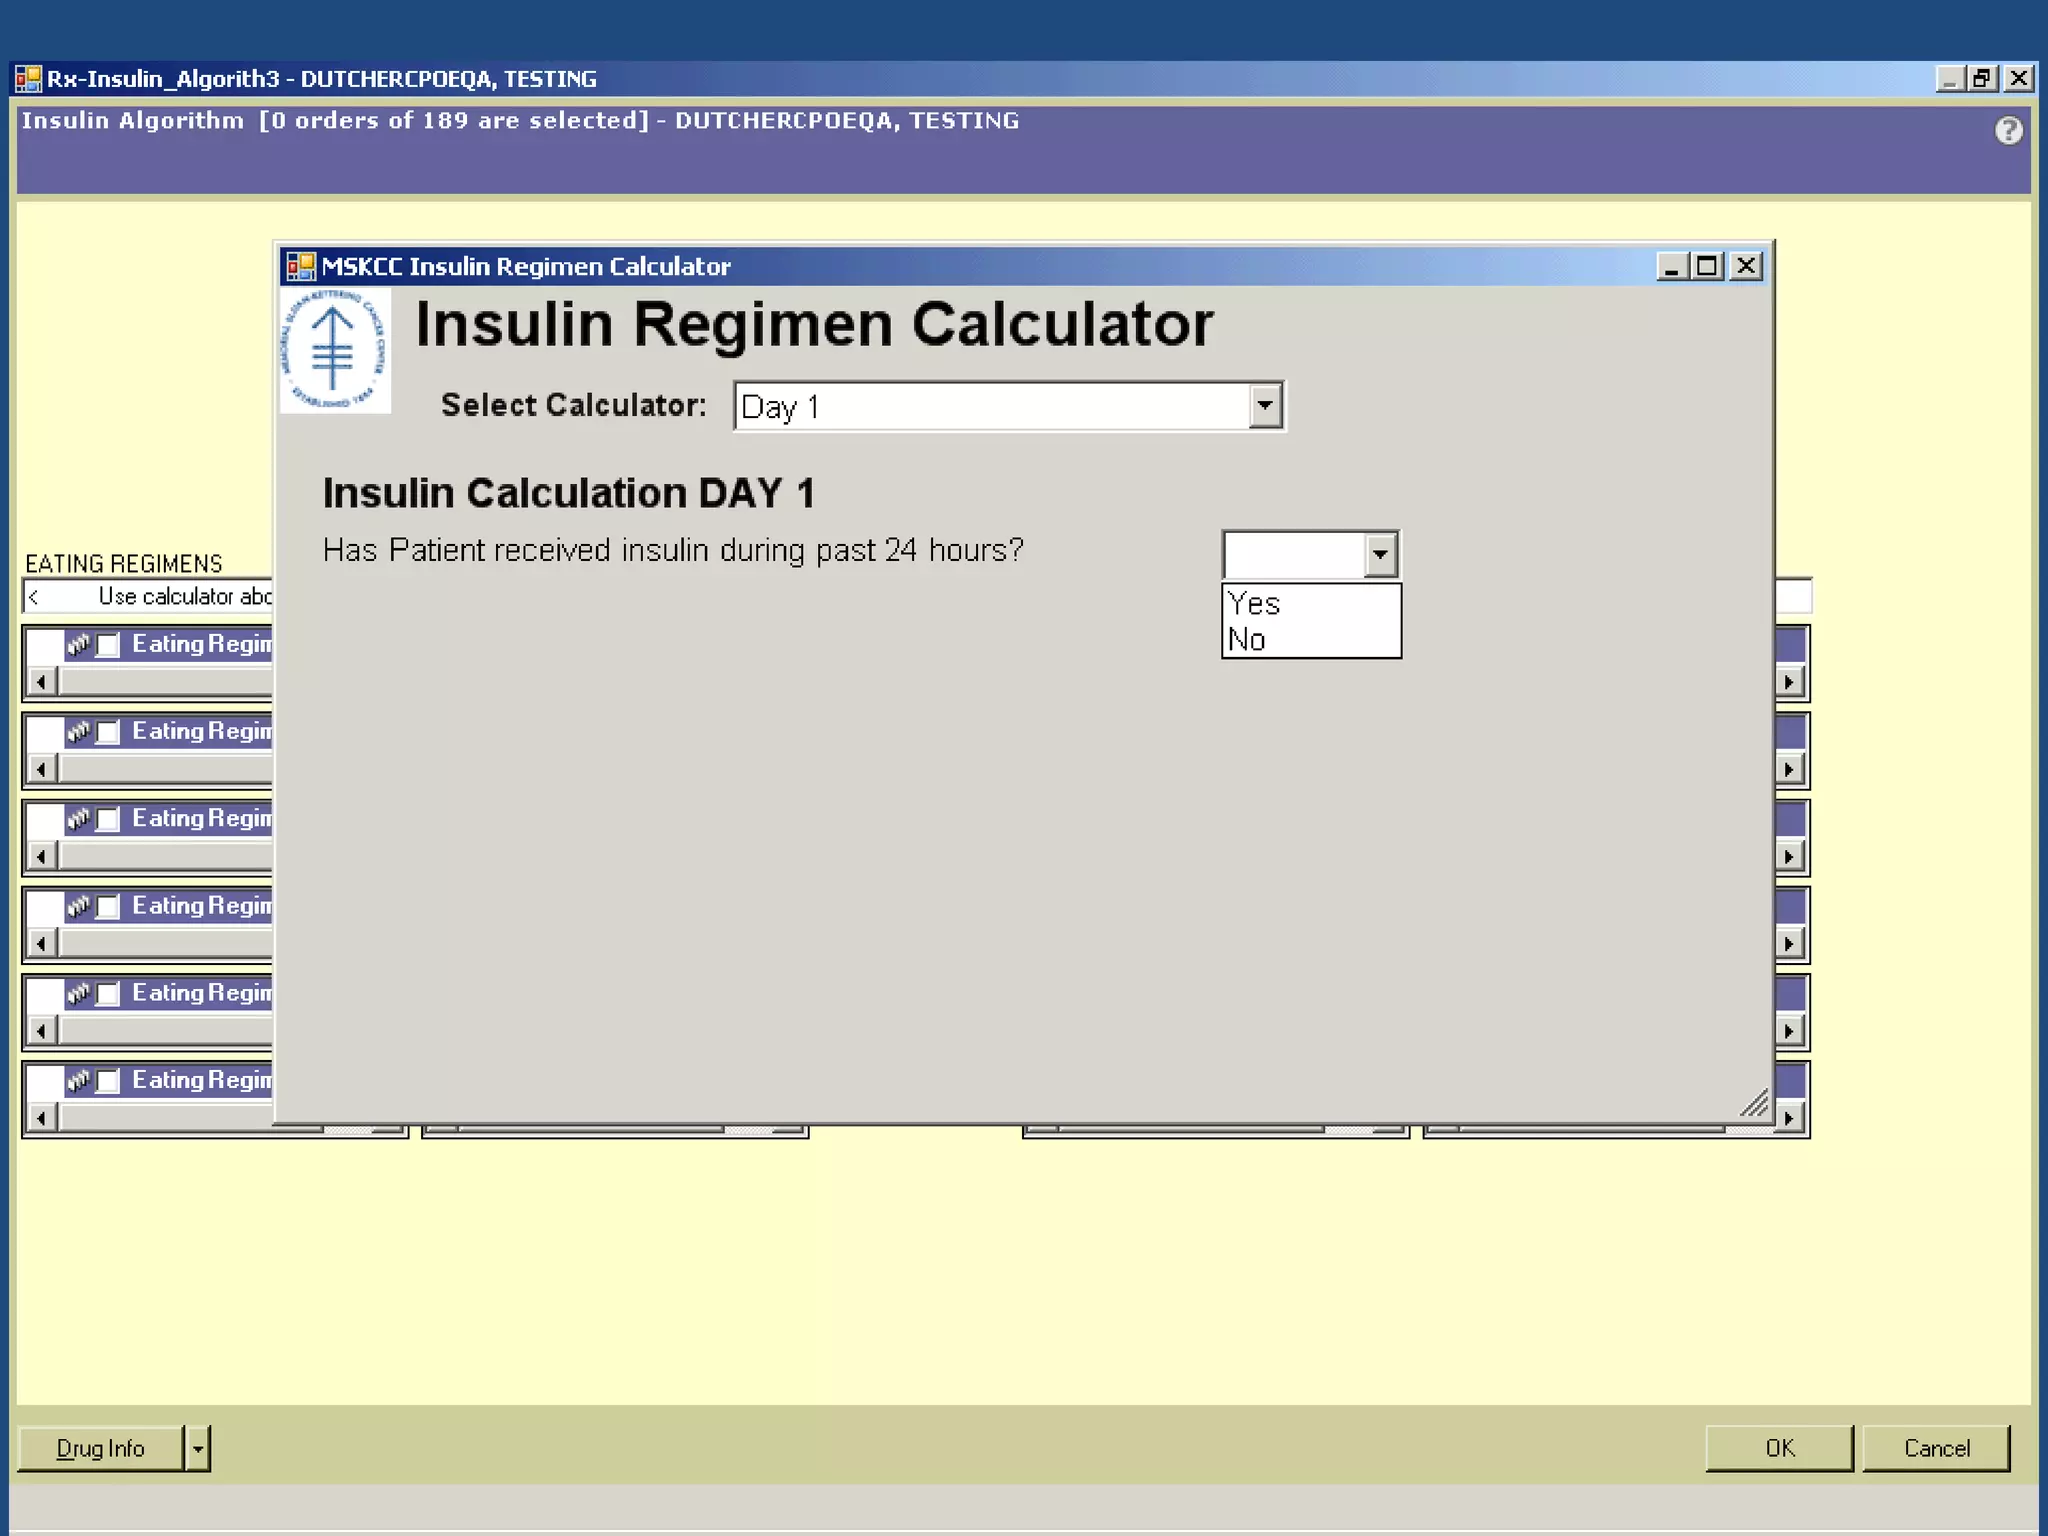
Task: Click the fifth Eating Regimen row icon
Action: [79, 993]
